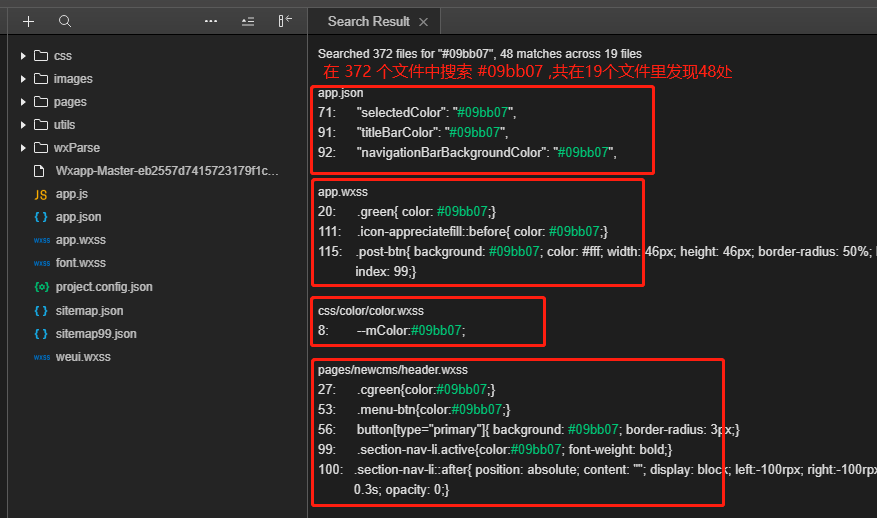
Task: Close the Search Result tab
Action: [423, 22]
